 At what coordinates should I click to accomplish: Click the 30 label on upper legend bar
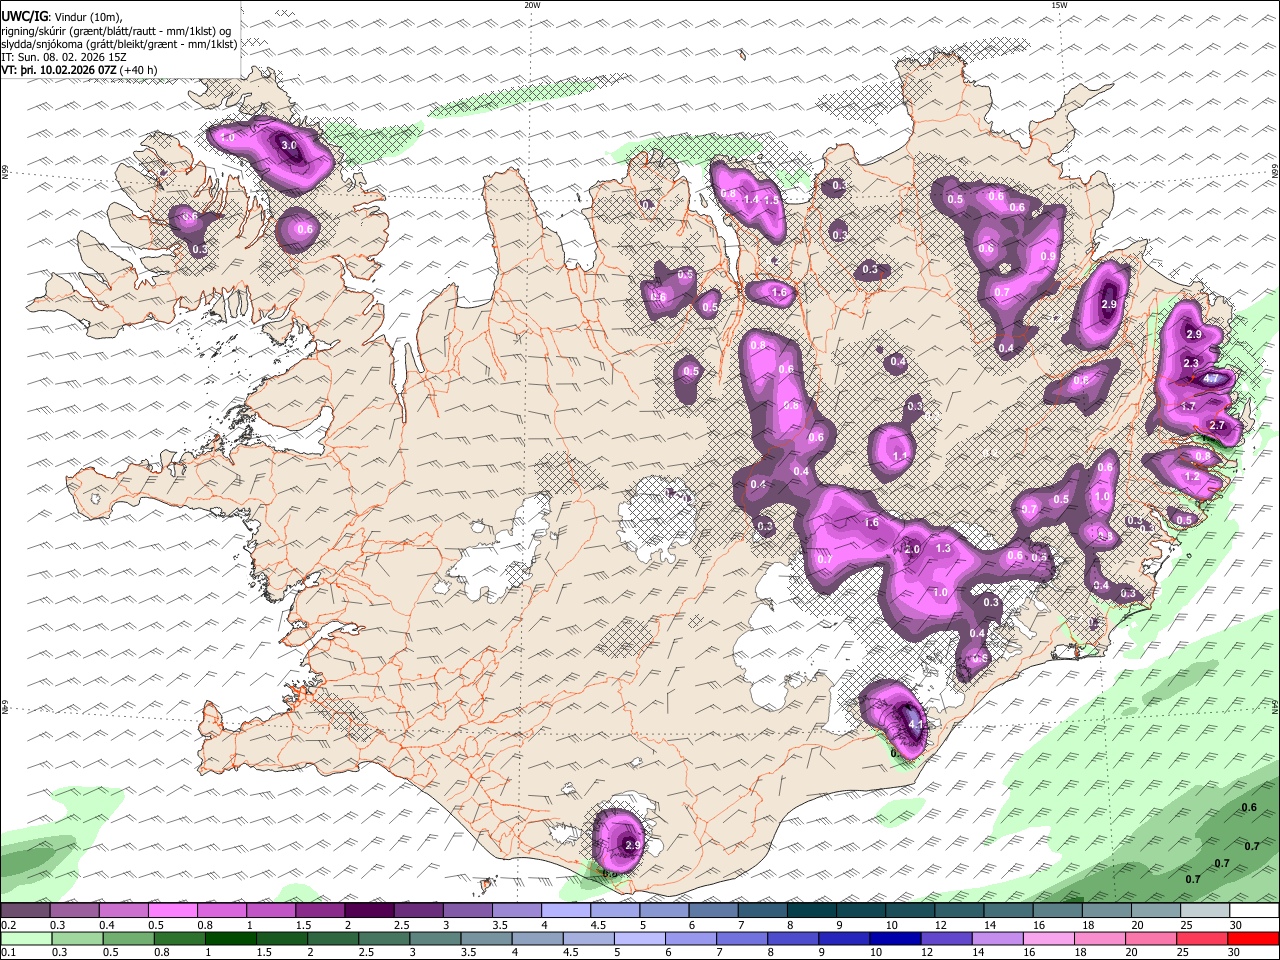click(x=1236, y=925)
